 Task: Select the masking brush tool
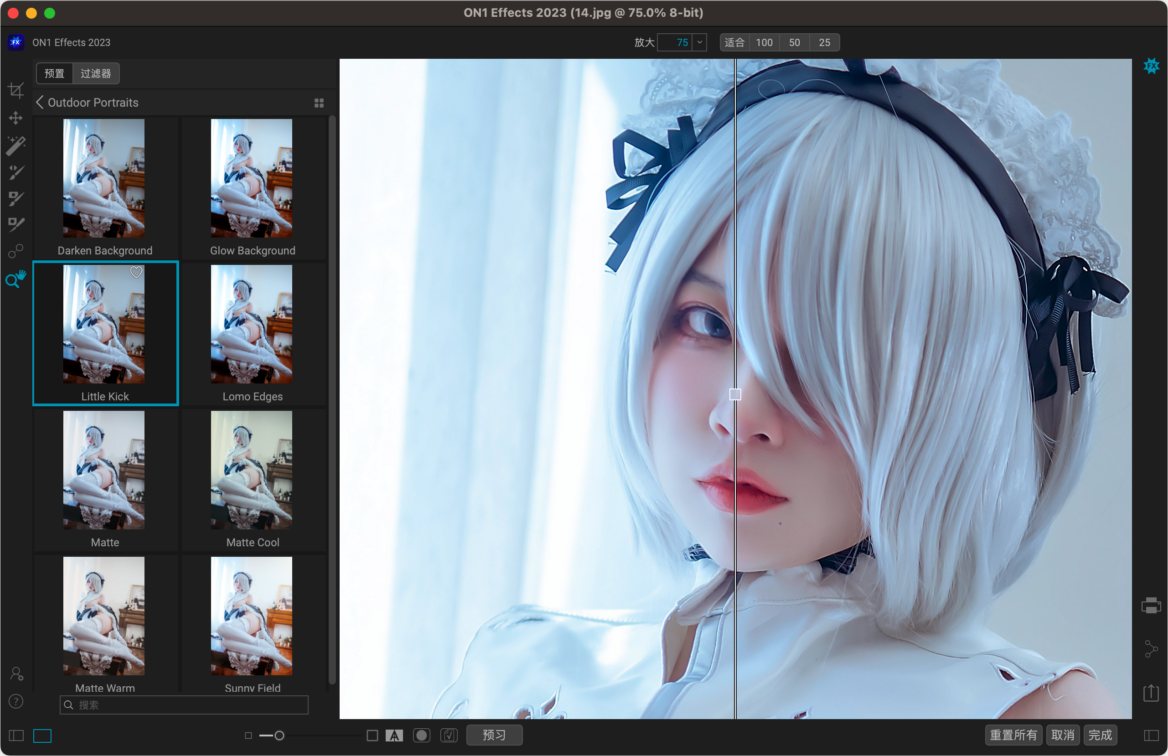16,172
